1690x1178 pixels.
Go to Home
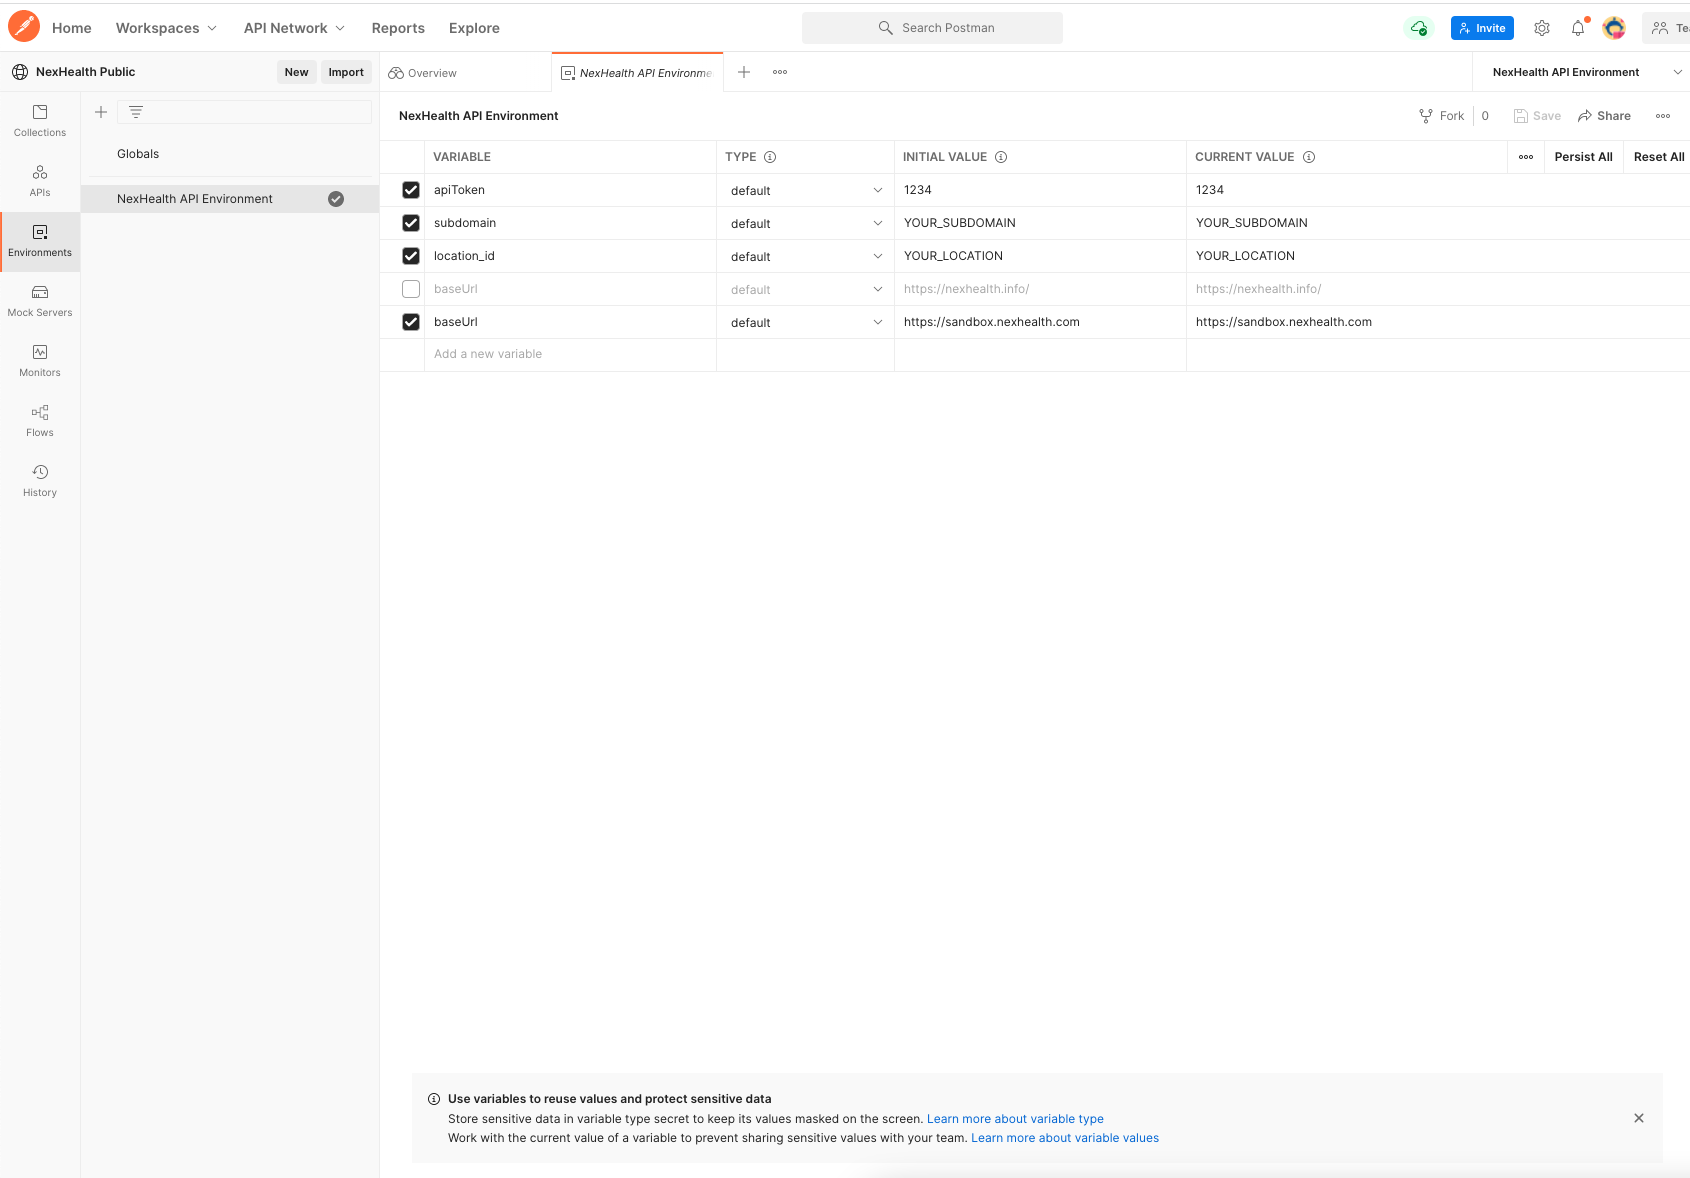coord(72,28)
